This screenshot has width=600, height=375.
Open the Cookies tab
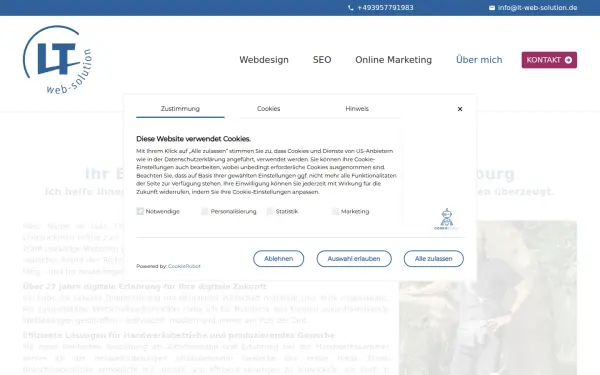[269, 109]
